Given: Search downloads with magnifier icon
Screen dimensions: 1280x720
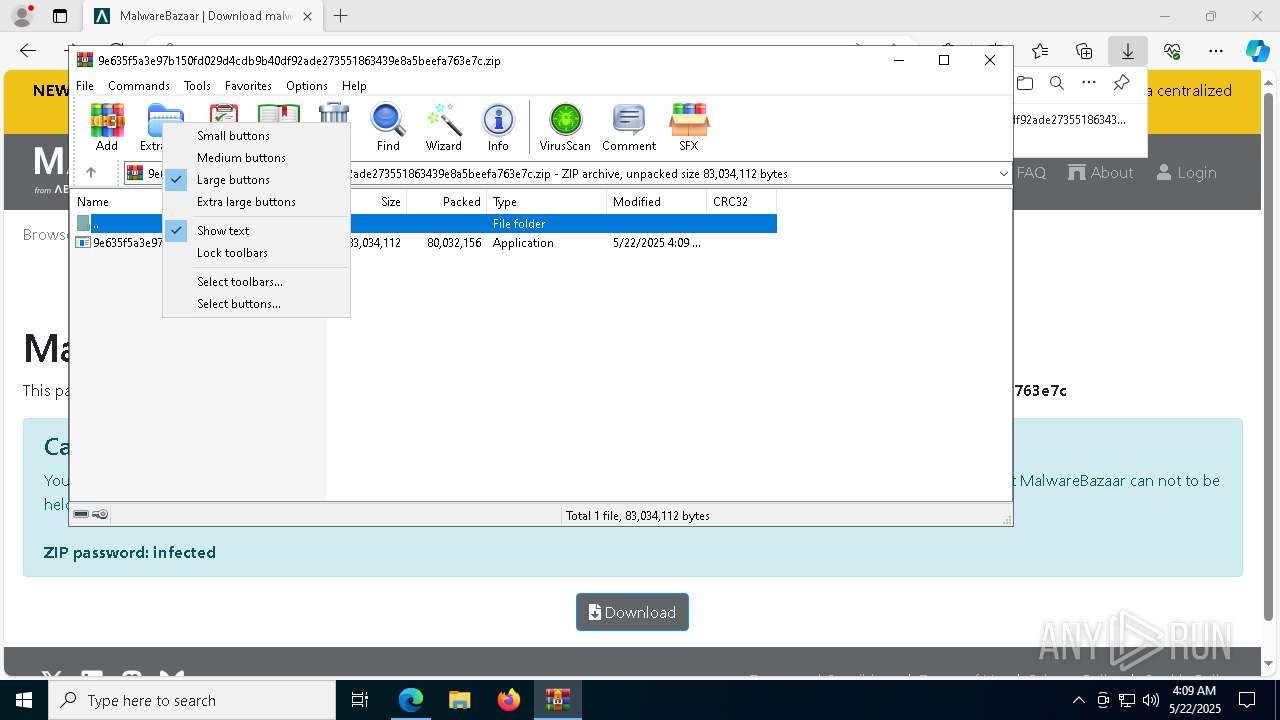Looking at the screenshot, I should (x=1057, y=83).
